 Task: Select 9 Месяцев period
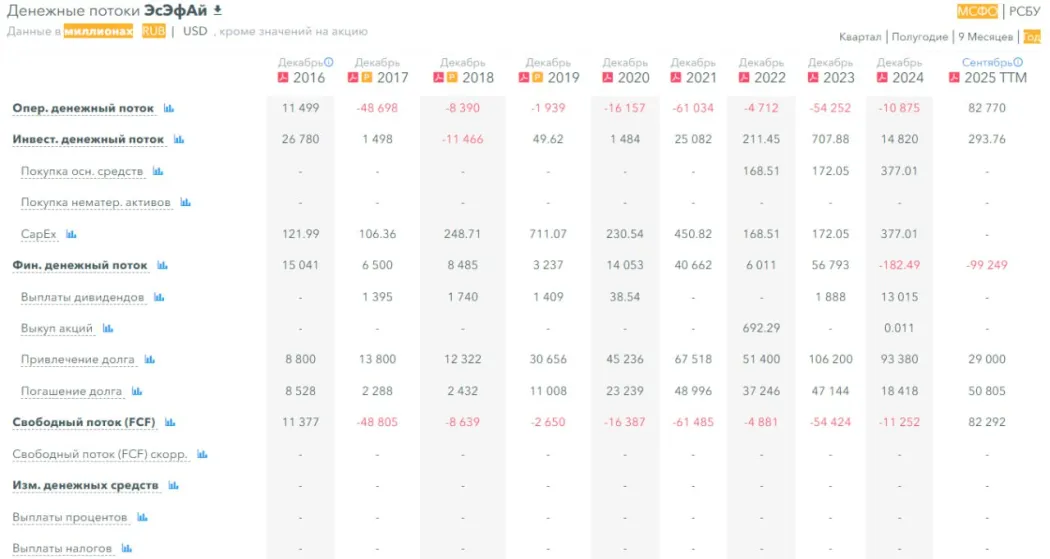986,37
